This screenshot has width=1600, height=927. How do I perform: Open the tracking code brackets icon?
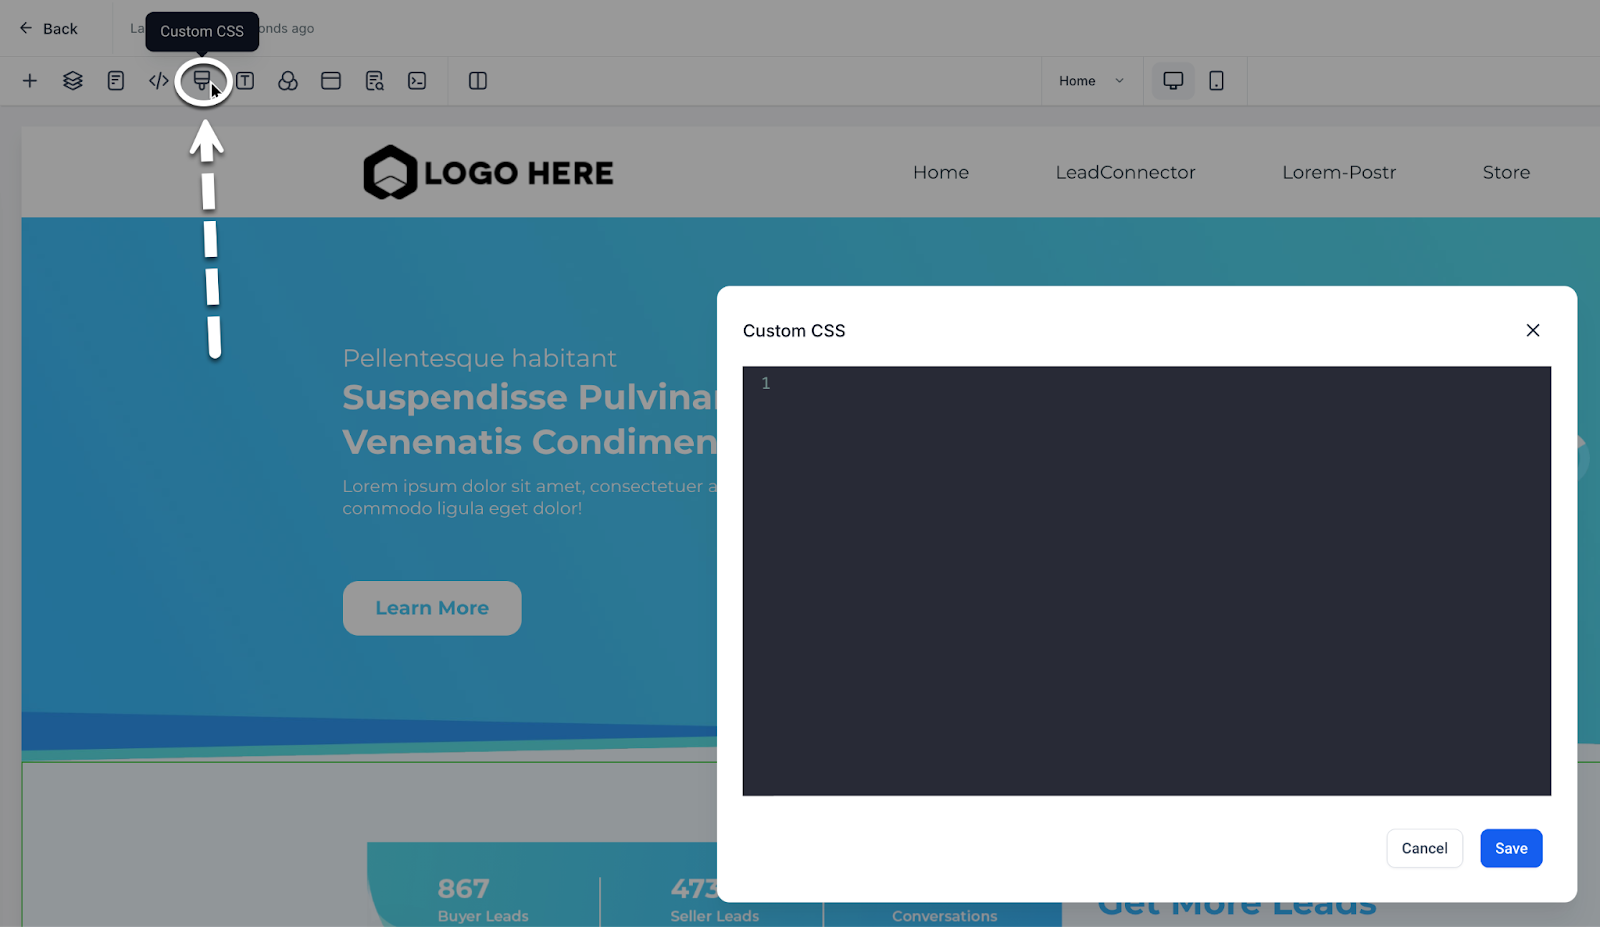click(159, 81)
